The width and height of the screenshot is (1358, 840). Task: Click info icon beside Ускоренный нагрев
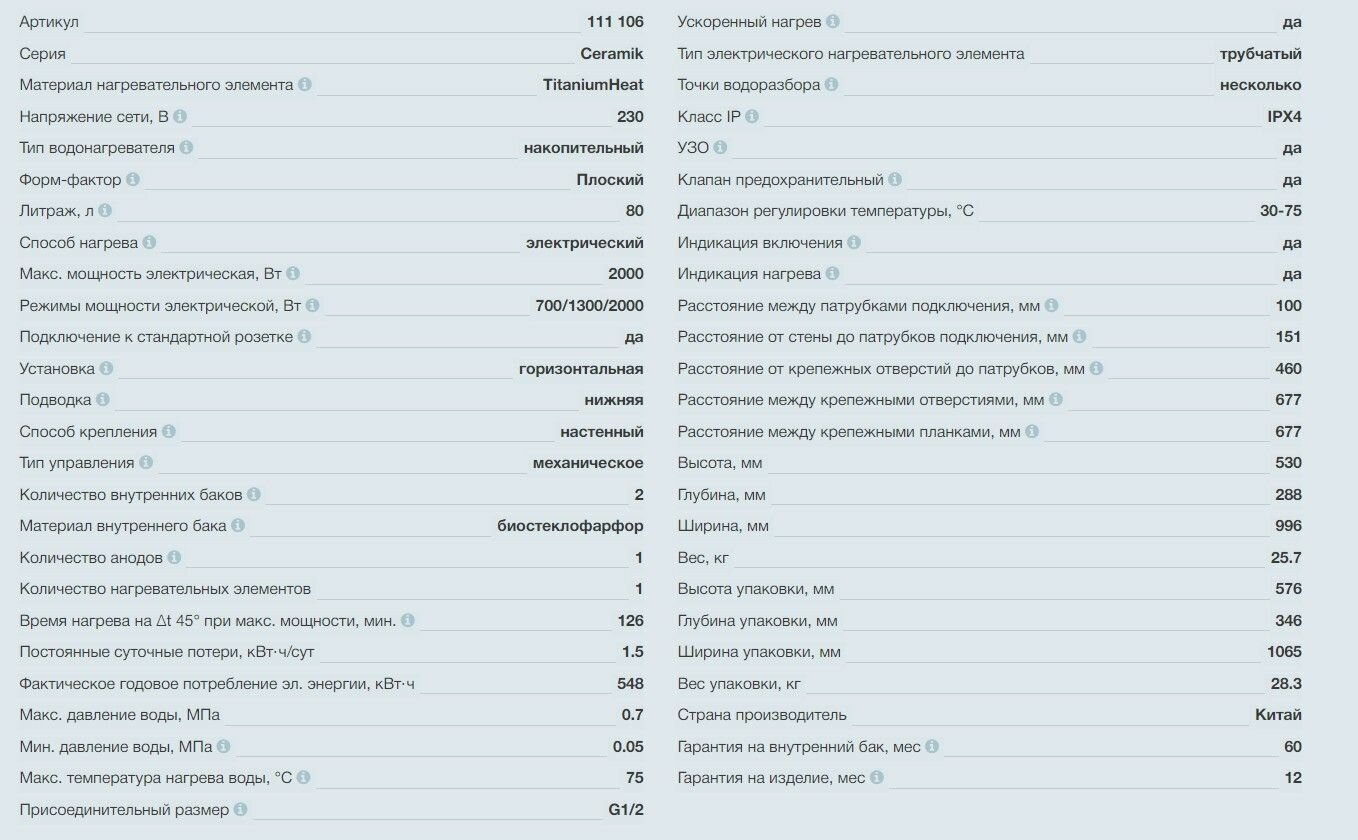(833, 21)
